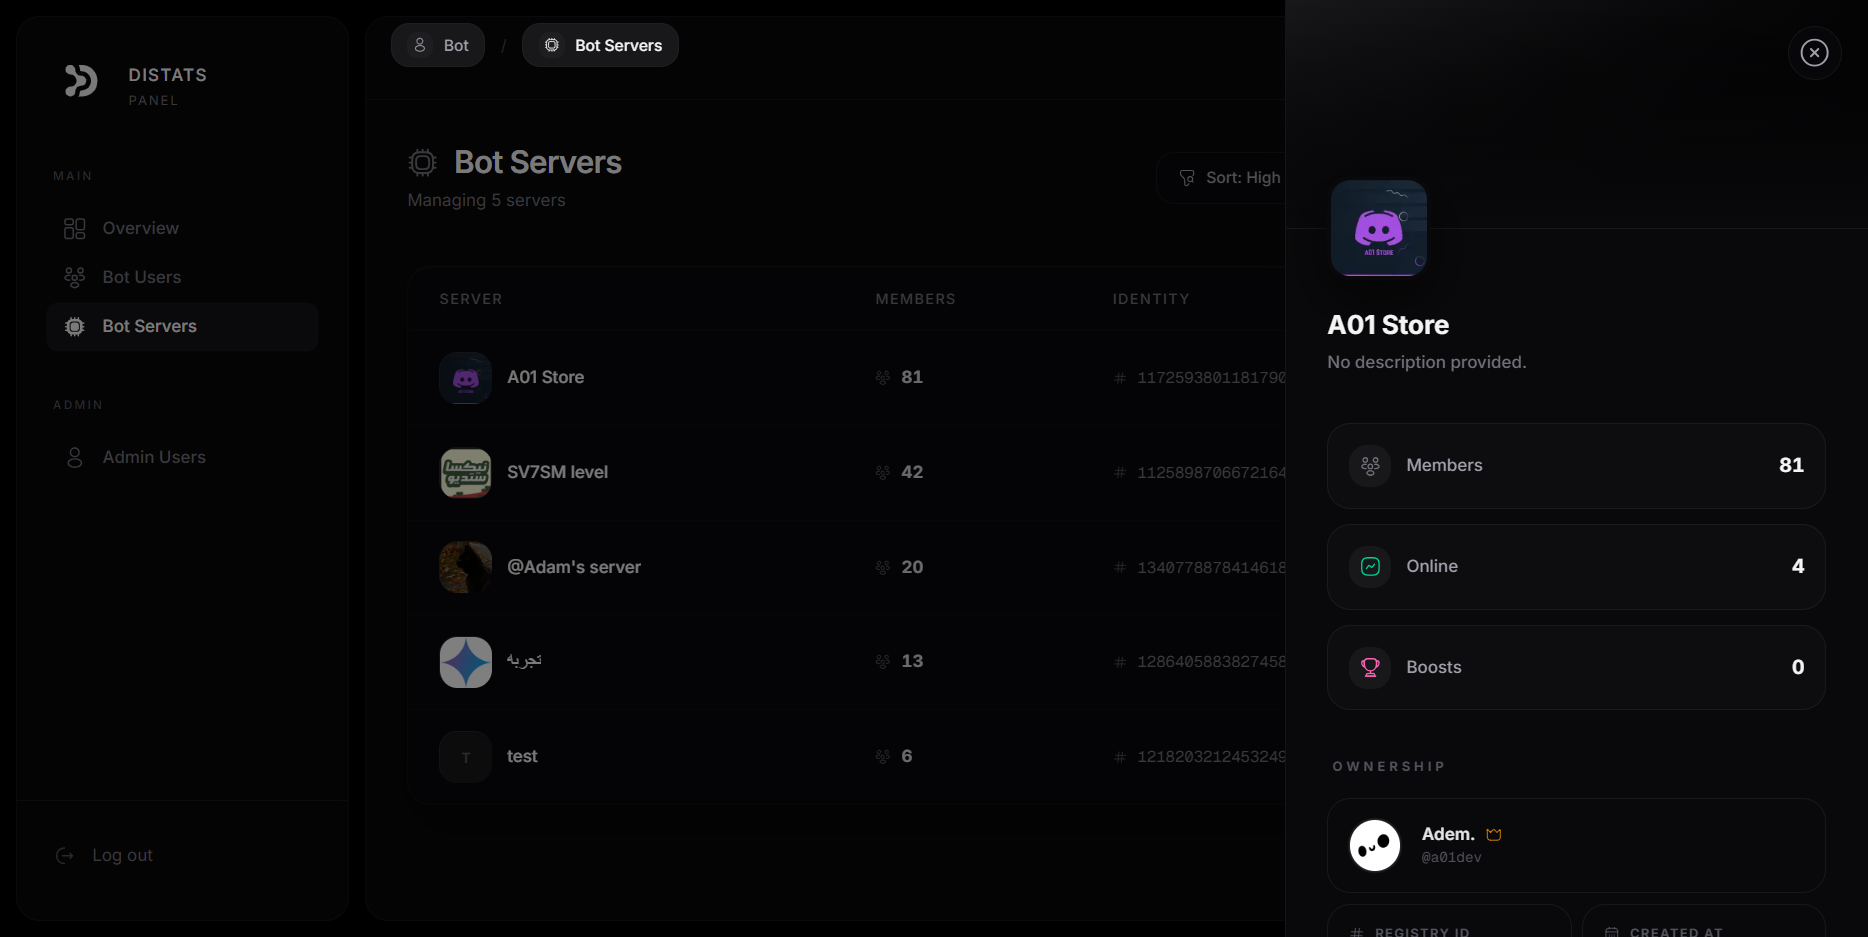Click the Overview grid icon in the sidebar
This screenshot has width=1868, height=937.
pos(74,228)
